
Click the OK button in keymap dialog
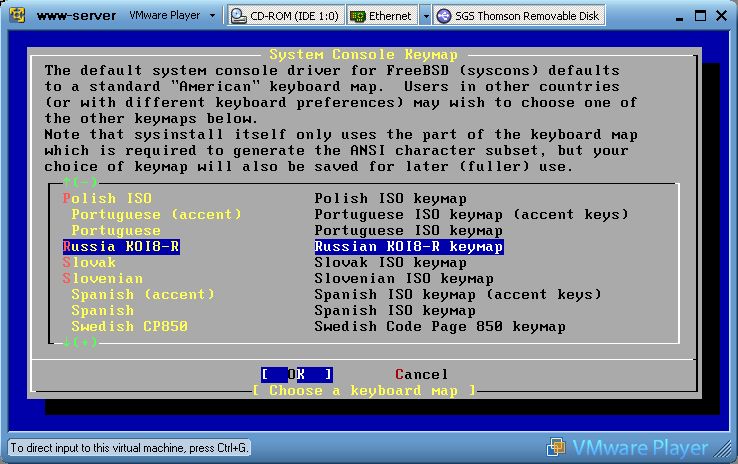297,375
